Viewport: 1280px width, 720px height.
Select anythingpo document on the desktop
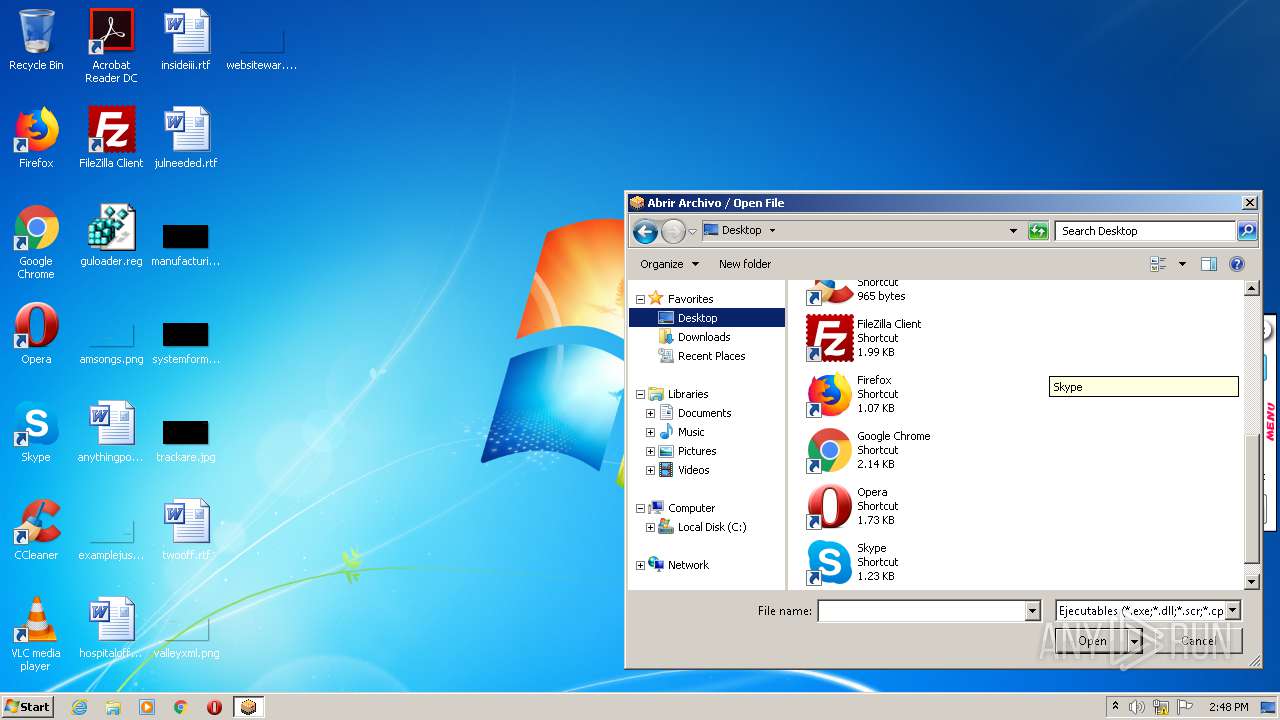(x=111, y=432)
